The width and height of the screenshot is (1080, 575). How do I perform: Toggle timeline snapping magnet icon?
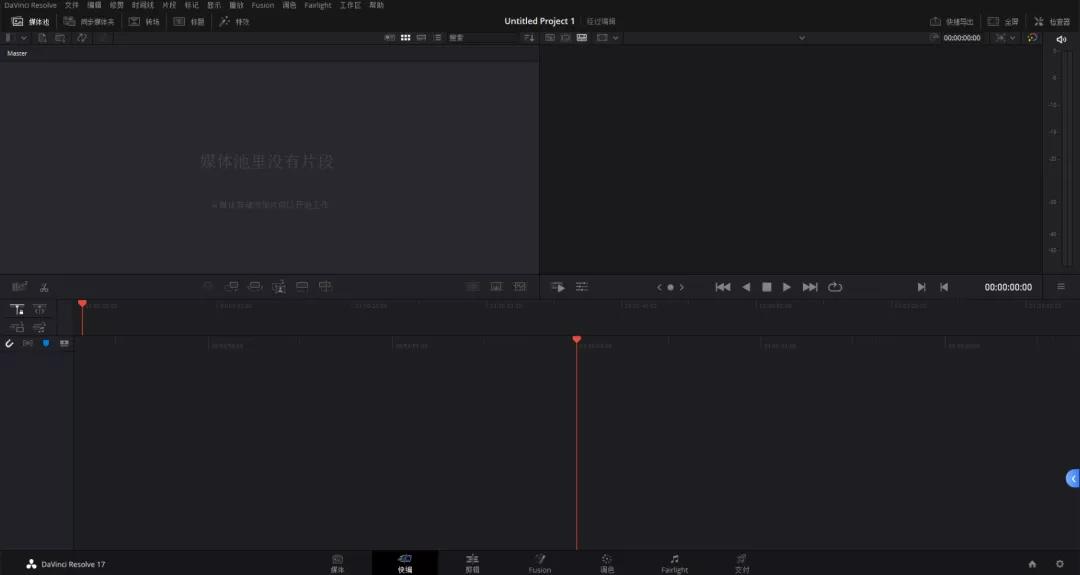coord(10,343)
